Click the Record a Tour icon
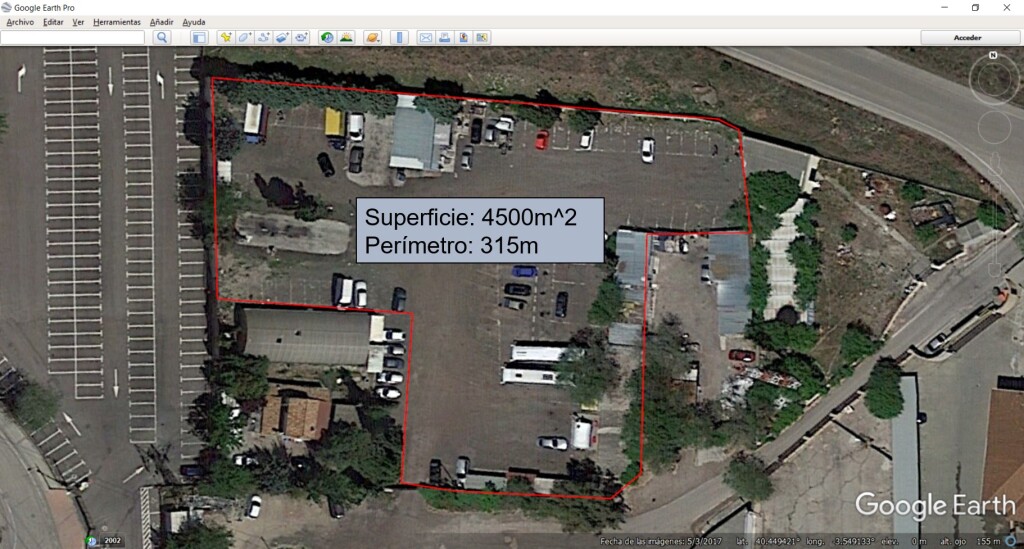This screenshot has width=1024, height=549. click(x=301, y=38)
